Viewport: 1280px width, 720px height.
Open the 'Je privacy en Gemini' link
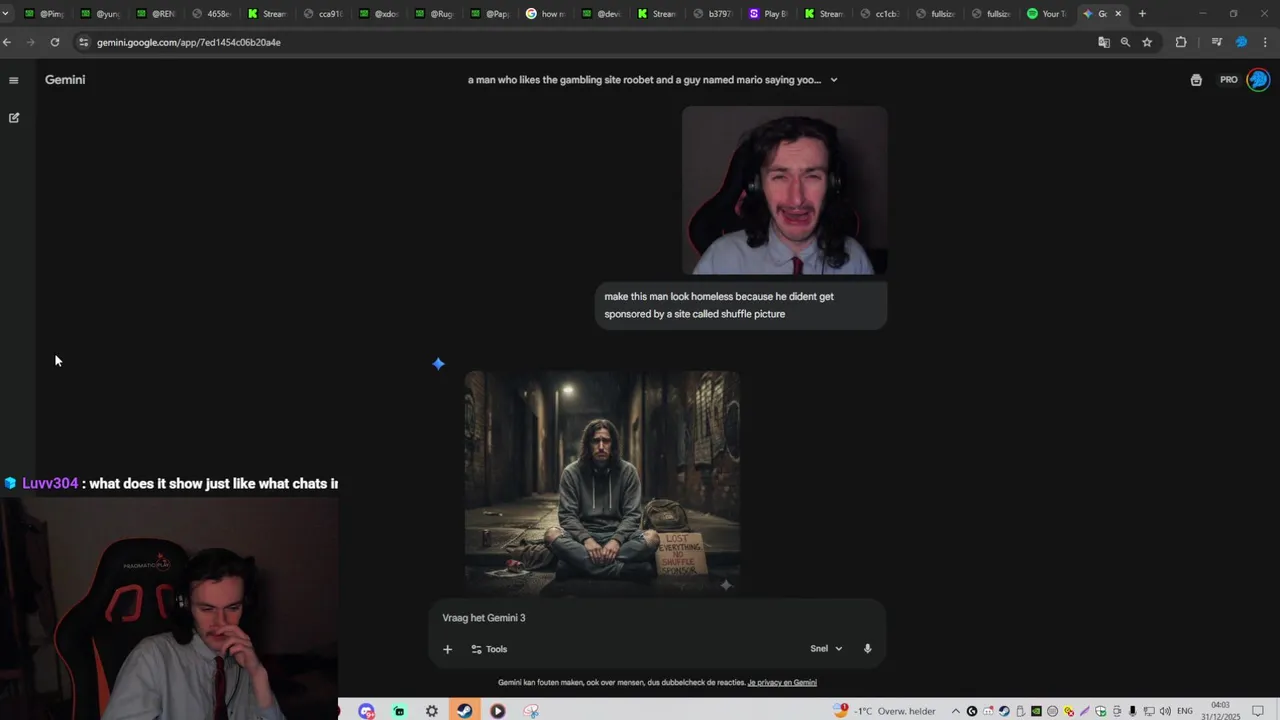point(782,683)
